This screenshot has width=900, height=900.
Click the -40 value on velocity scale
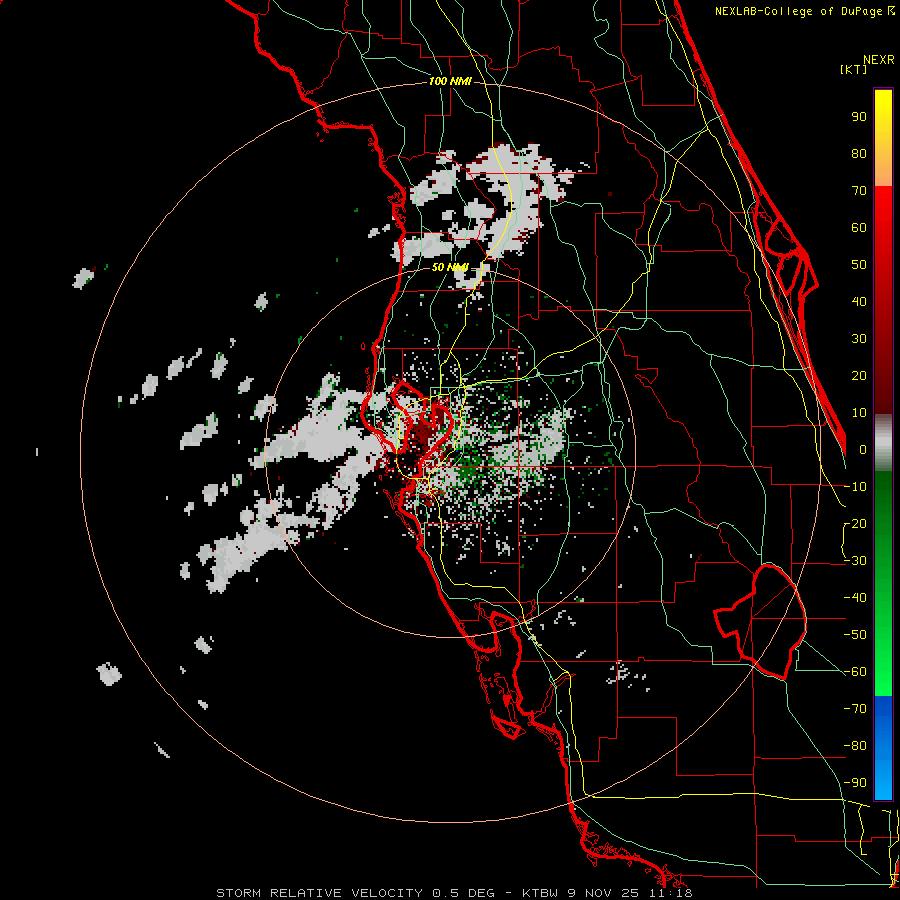[x=855, y=598]
